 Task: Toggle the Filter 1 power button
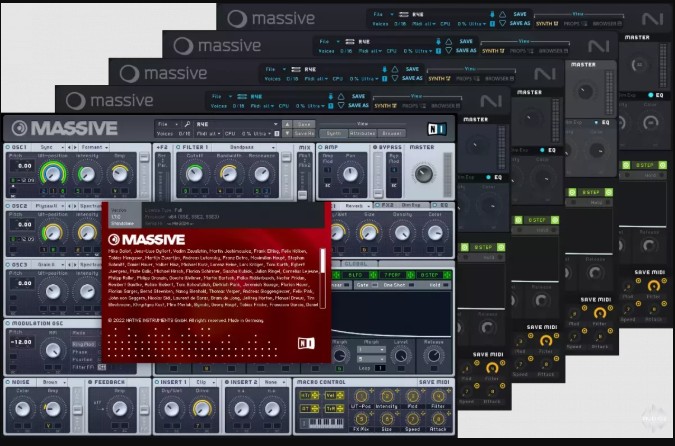178,147
